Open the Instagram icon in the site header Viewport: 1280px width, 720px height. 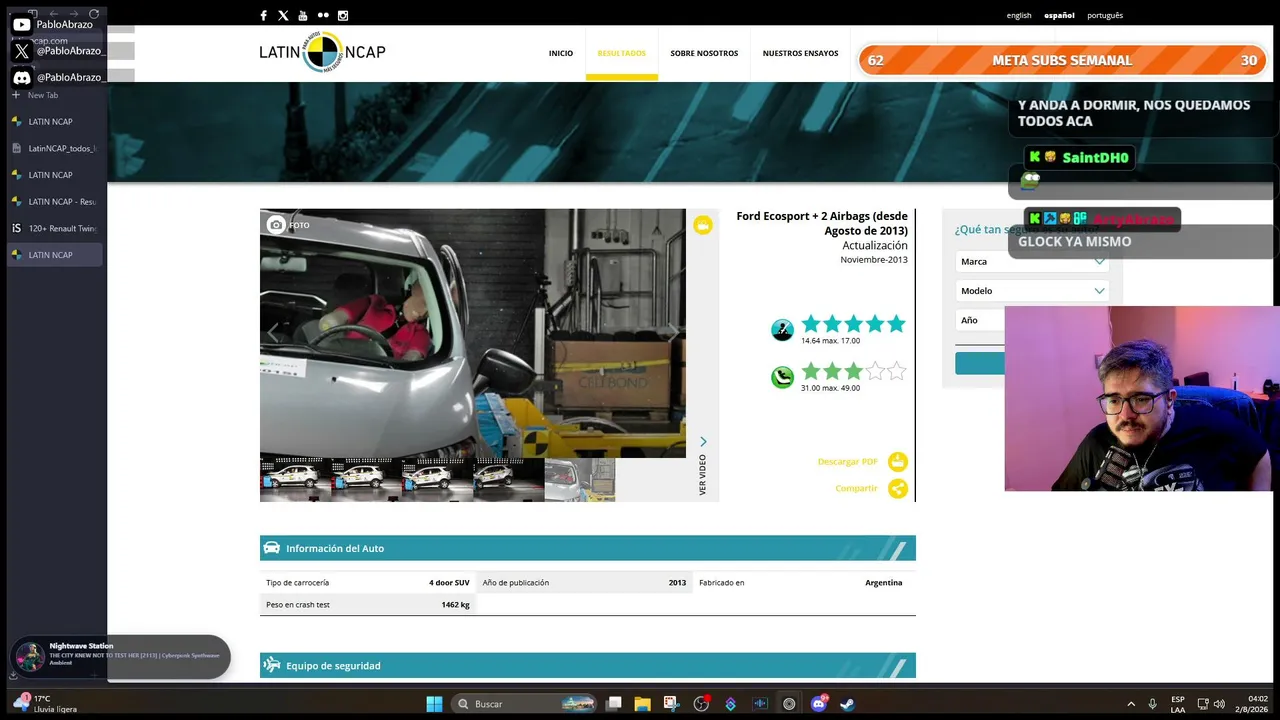(x=343, y=15)
